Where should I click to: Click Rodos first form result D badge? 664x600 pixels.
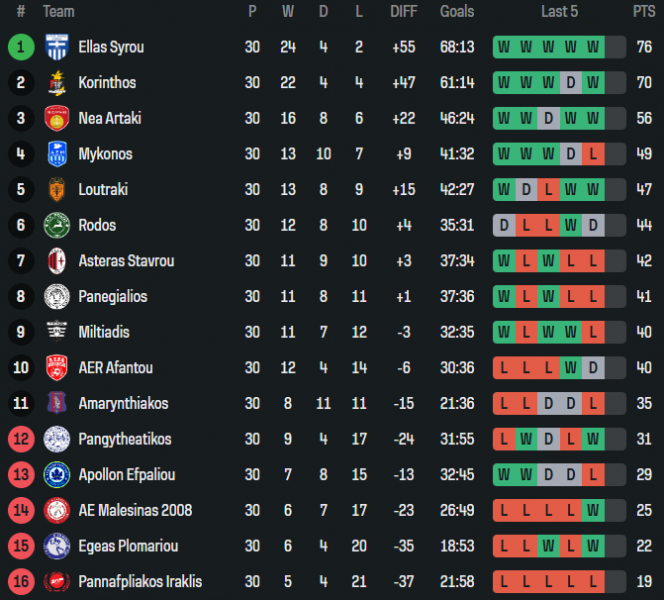tap(504, 225)
